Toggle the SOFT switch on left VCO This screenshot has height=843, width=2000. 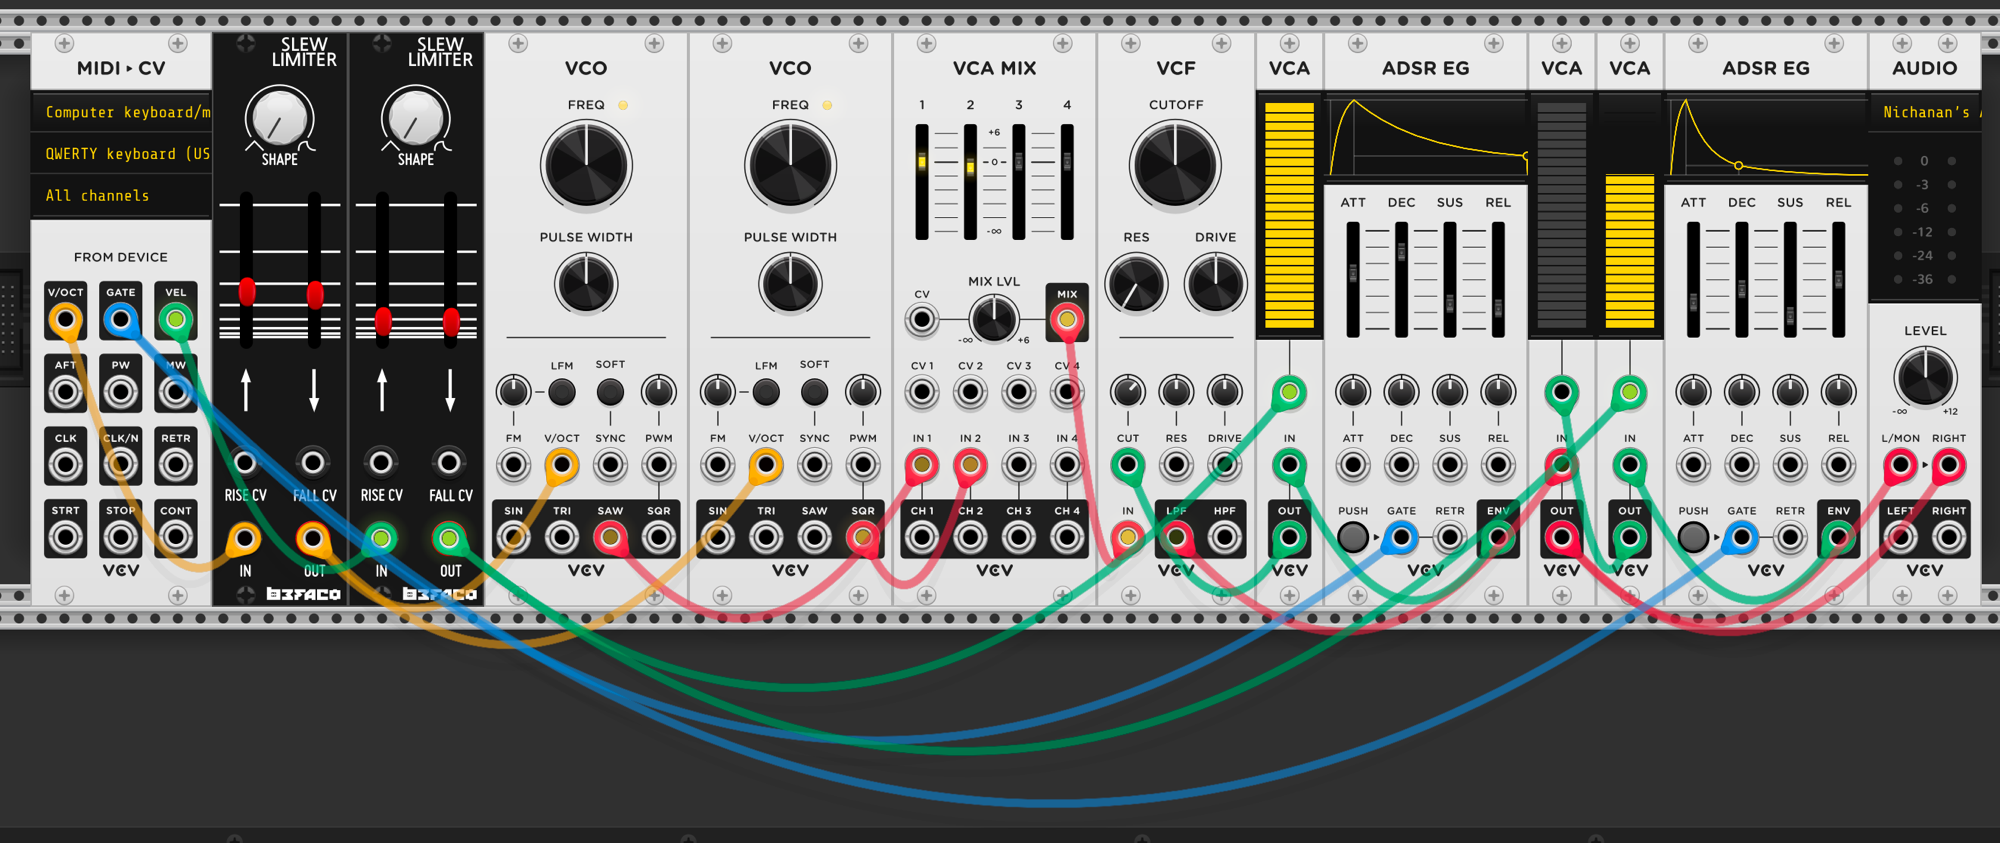(610, 392)
